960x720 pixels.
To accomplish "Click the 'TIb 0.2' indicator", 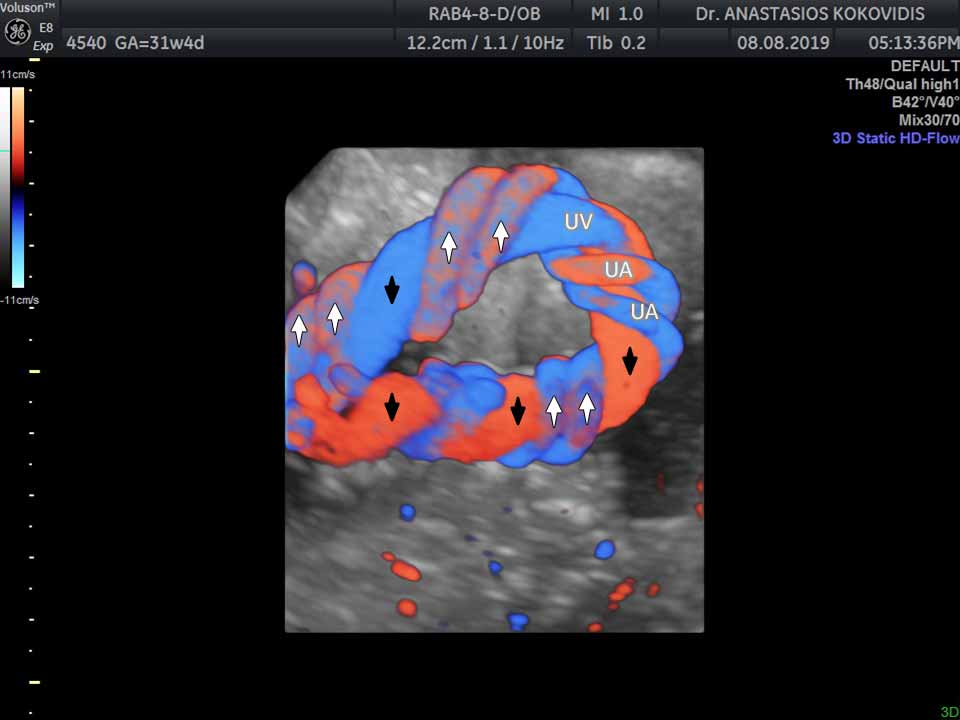I will click(x=616, y=43).
